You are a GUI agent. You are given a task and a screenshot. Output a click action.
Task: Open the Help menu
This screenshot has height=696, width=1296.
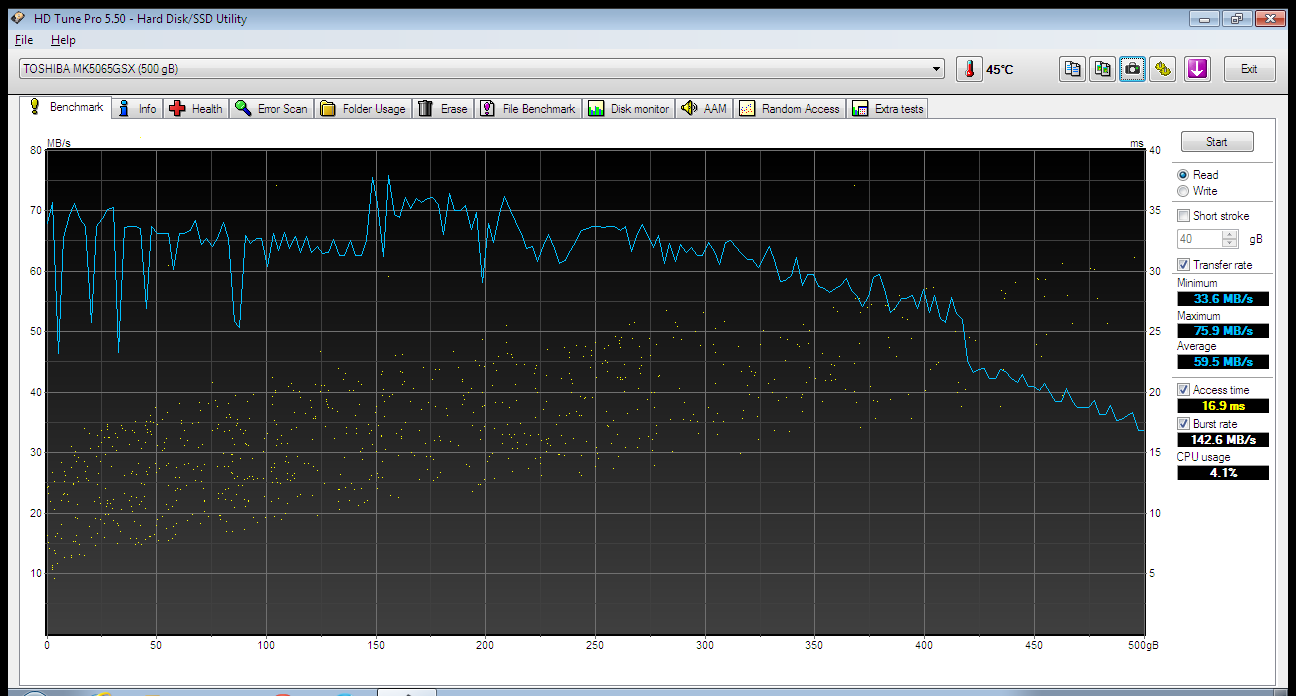[63, 40]
